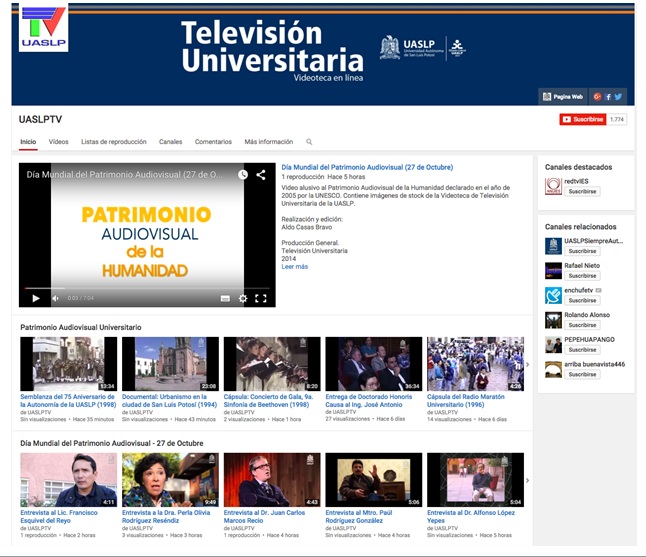646x557 pixels.
Task: Open Más información tab
Action: click(269, 142)
